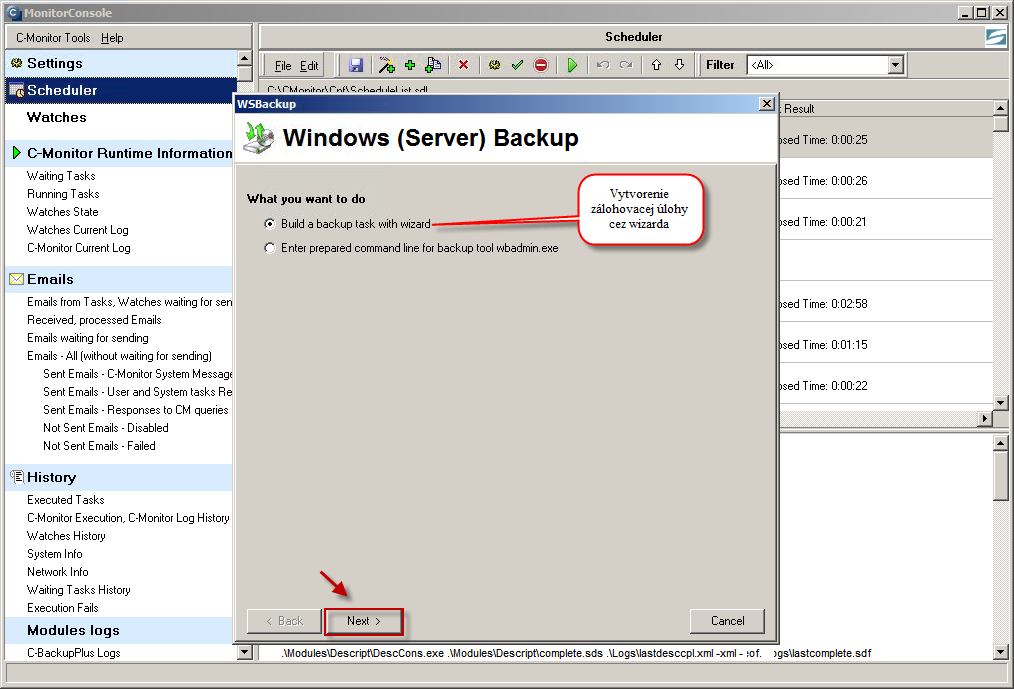The image size is (1014, 689).
Task: Click the green play run icon
Action: click(572, 65)
